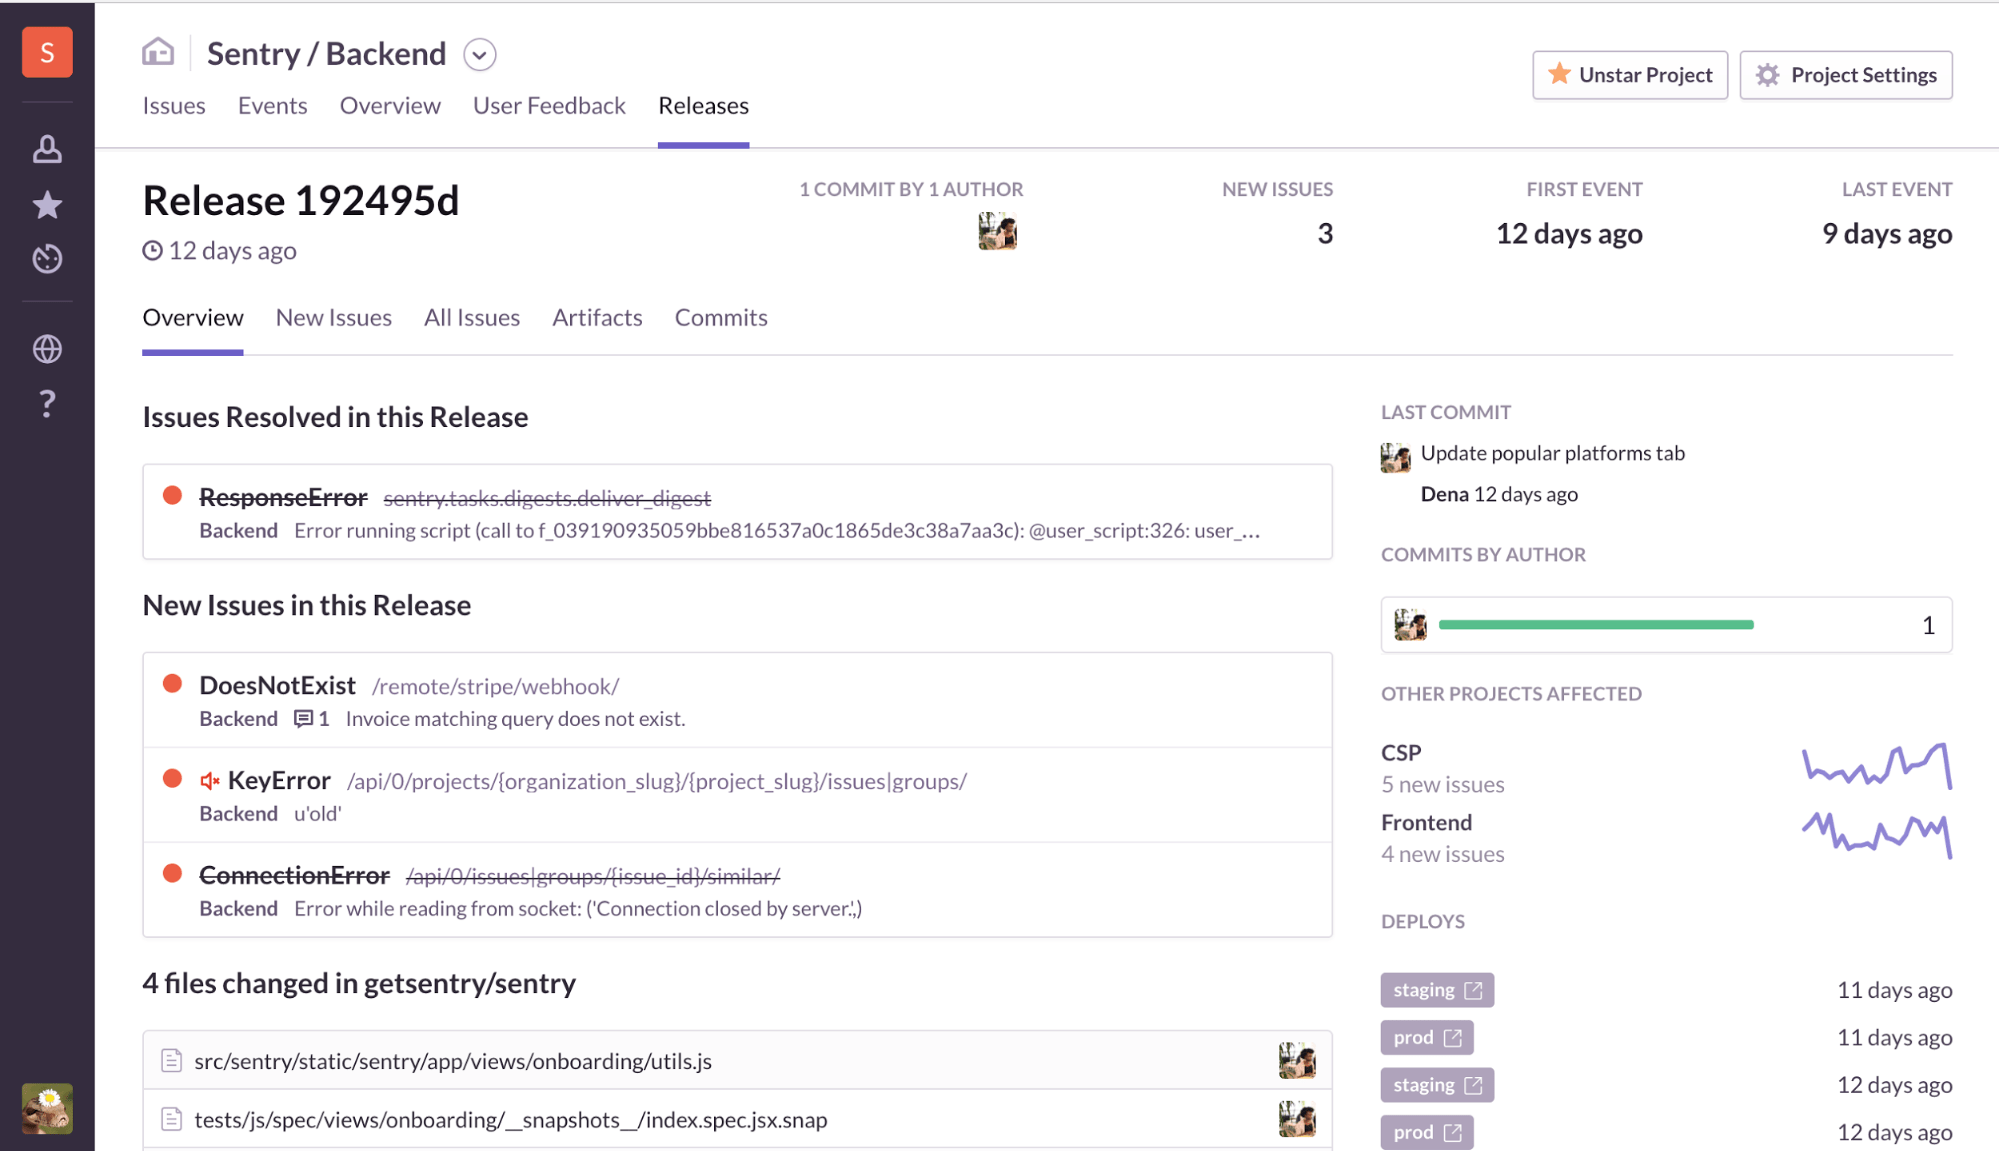This screenshot has width=1999, height=1152.
Task: Unstar the project
Action: (1629, 75)
